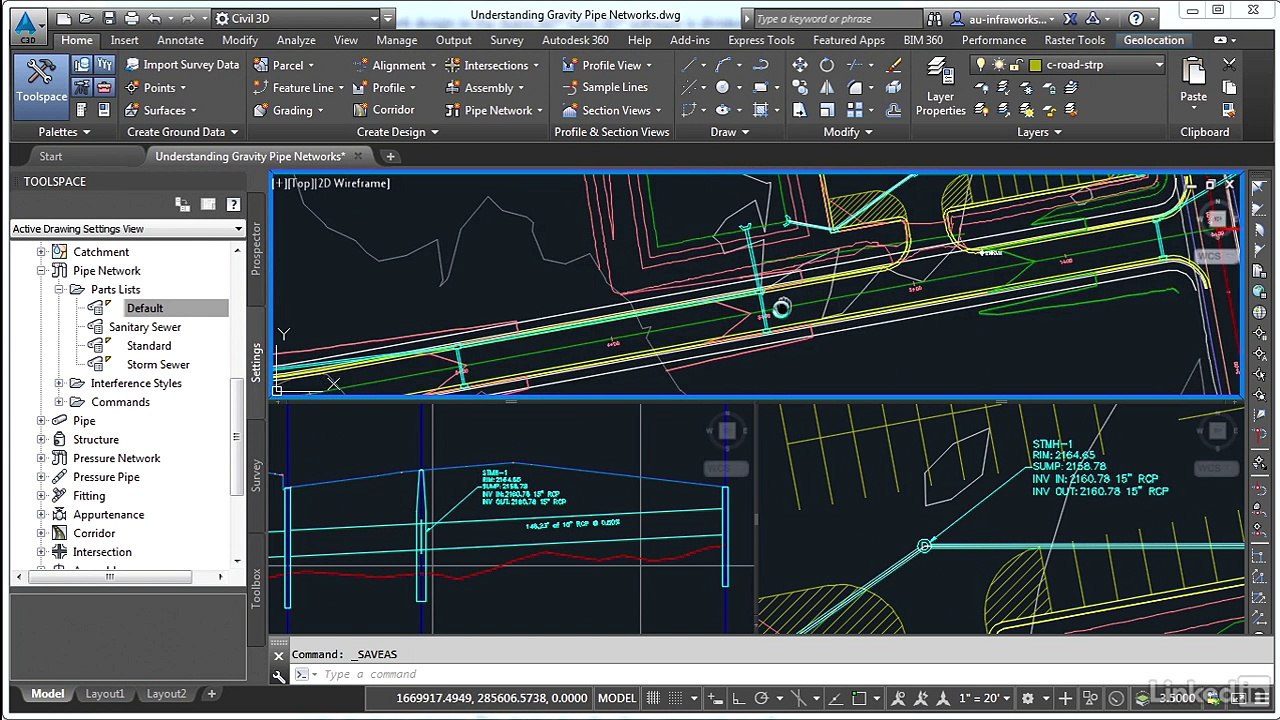Image resolution: width=1280 pixels, height=720 pixels.
Task: Open Toolspace help icon
Action: click(x=233, y=204)
